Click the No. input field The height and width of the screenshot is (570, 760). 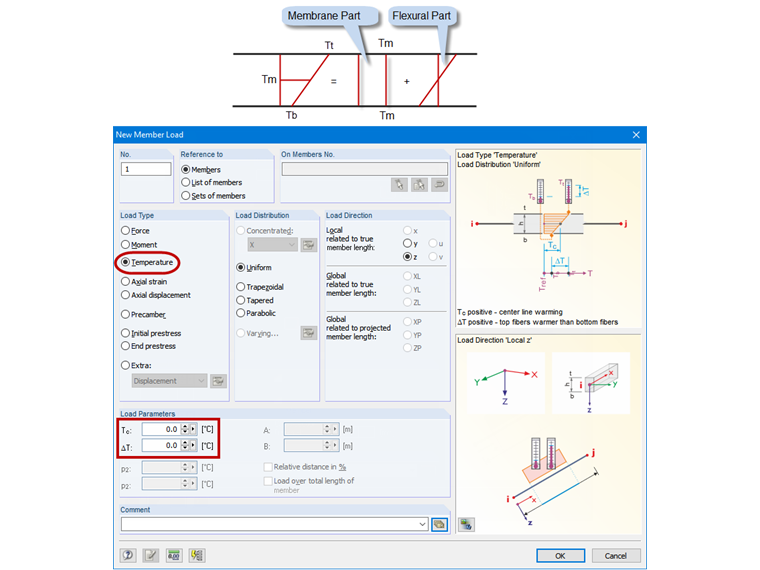(146, 169)
